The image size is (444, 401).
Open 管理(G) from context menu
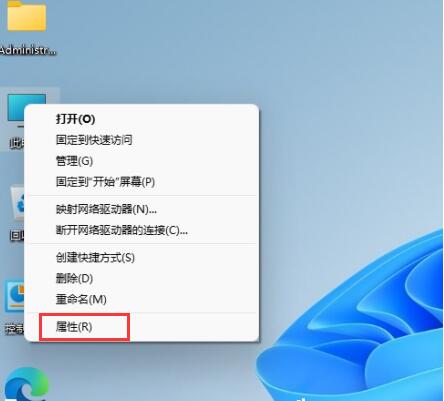[74, 161]
